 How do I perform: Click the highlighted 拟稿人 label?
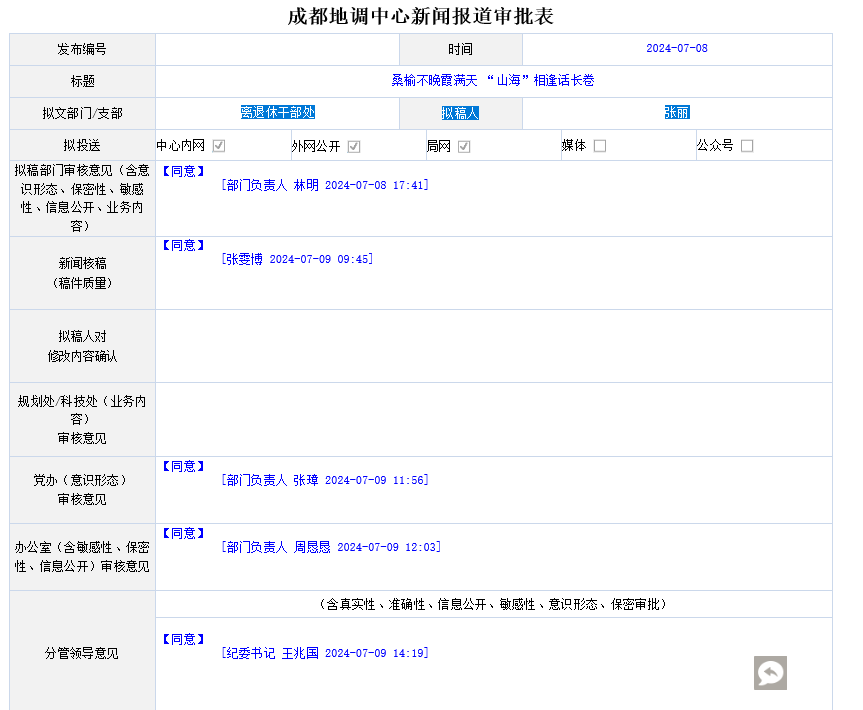(460, 113)
